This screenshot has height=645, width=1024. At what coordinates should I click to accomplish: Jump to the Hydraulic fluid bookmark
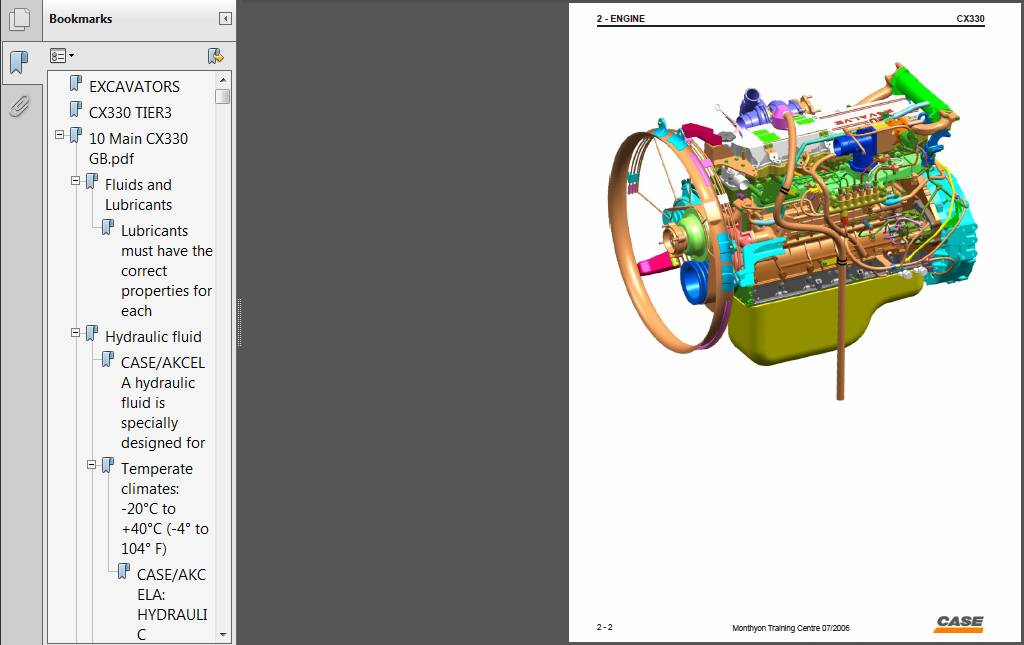pyautogui.click(x=153, y=337)
